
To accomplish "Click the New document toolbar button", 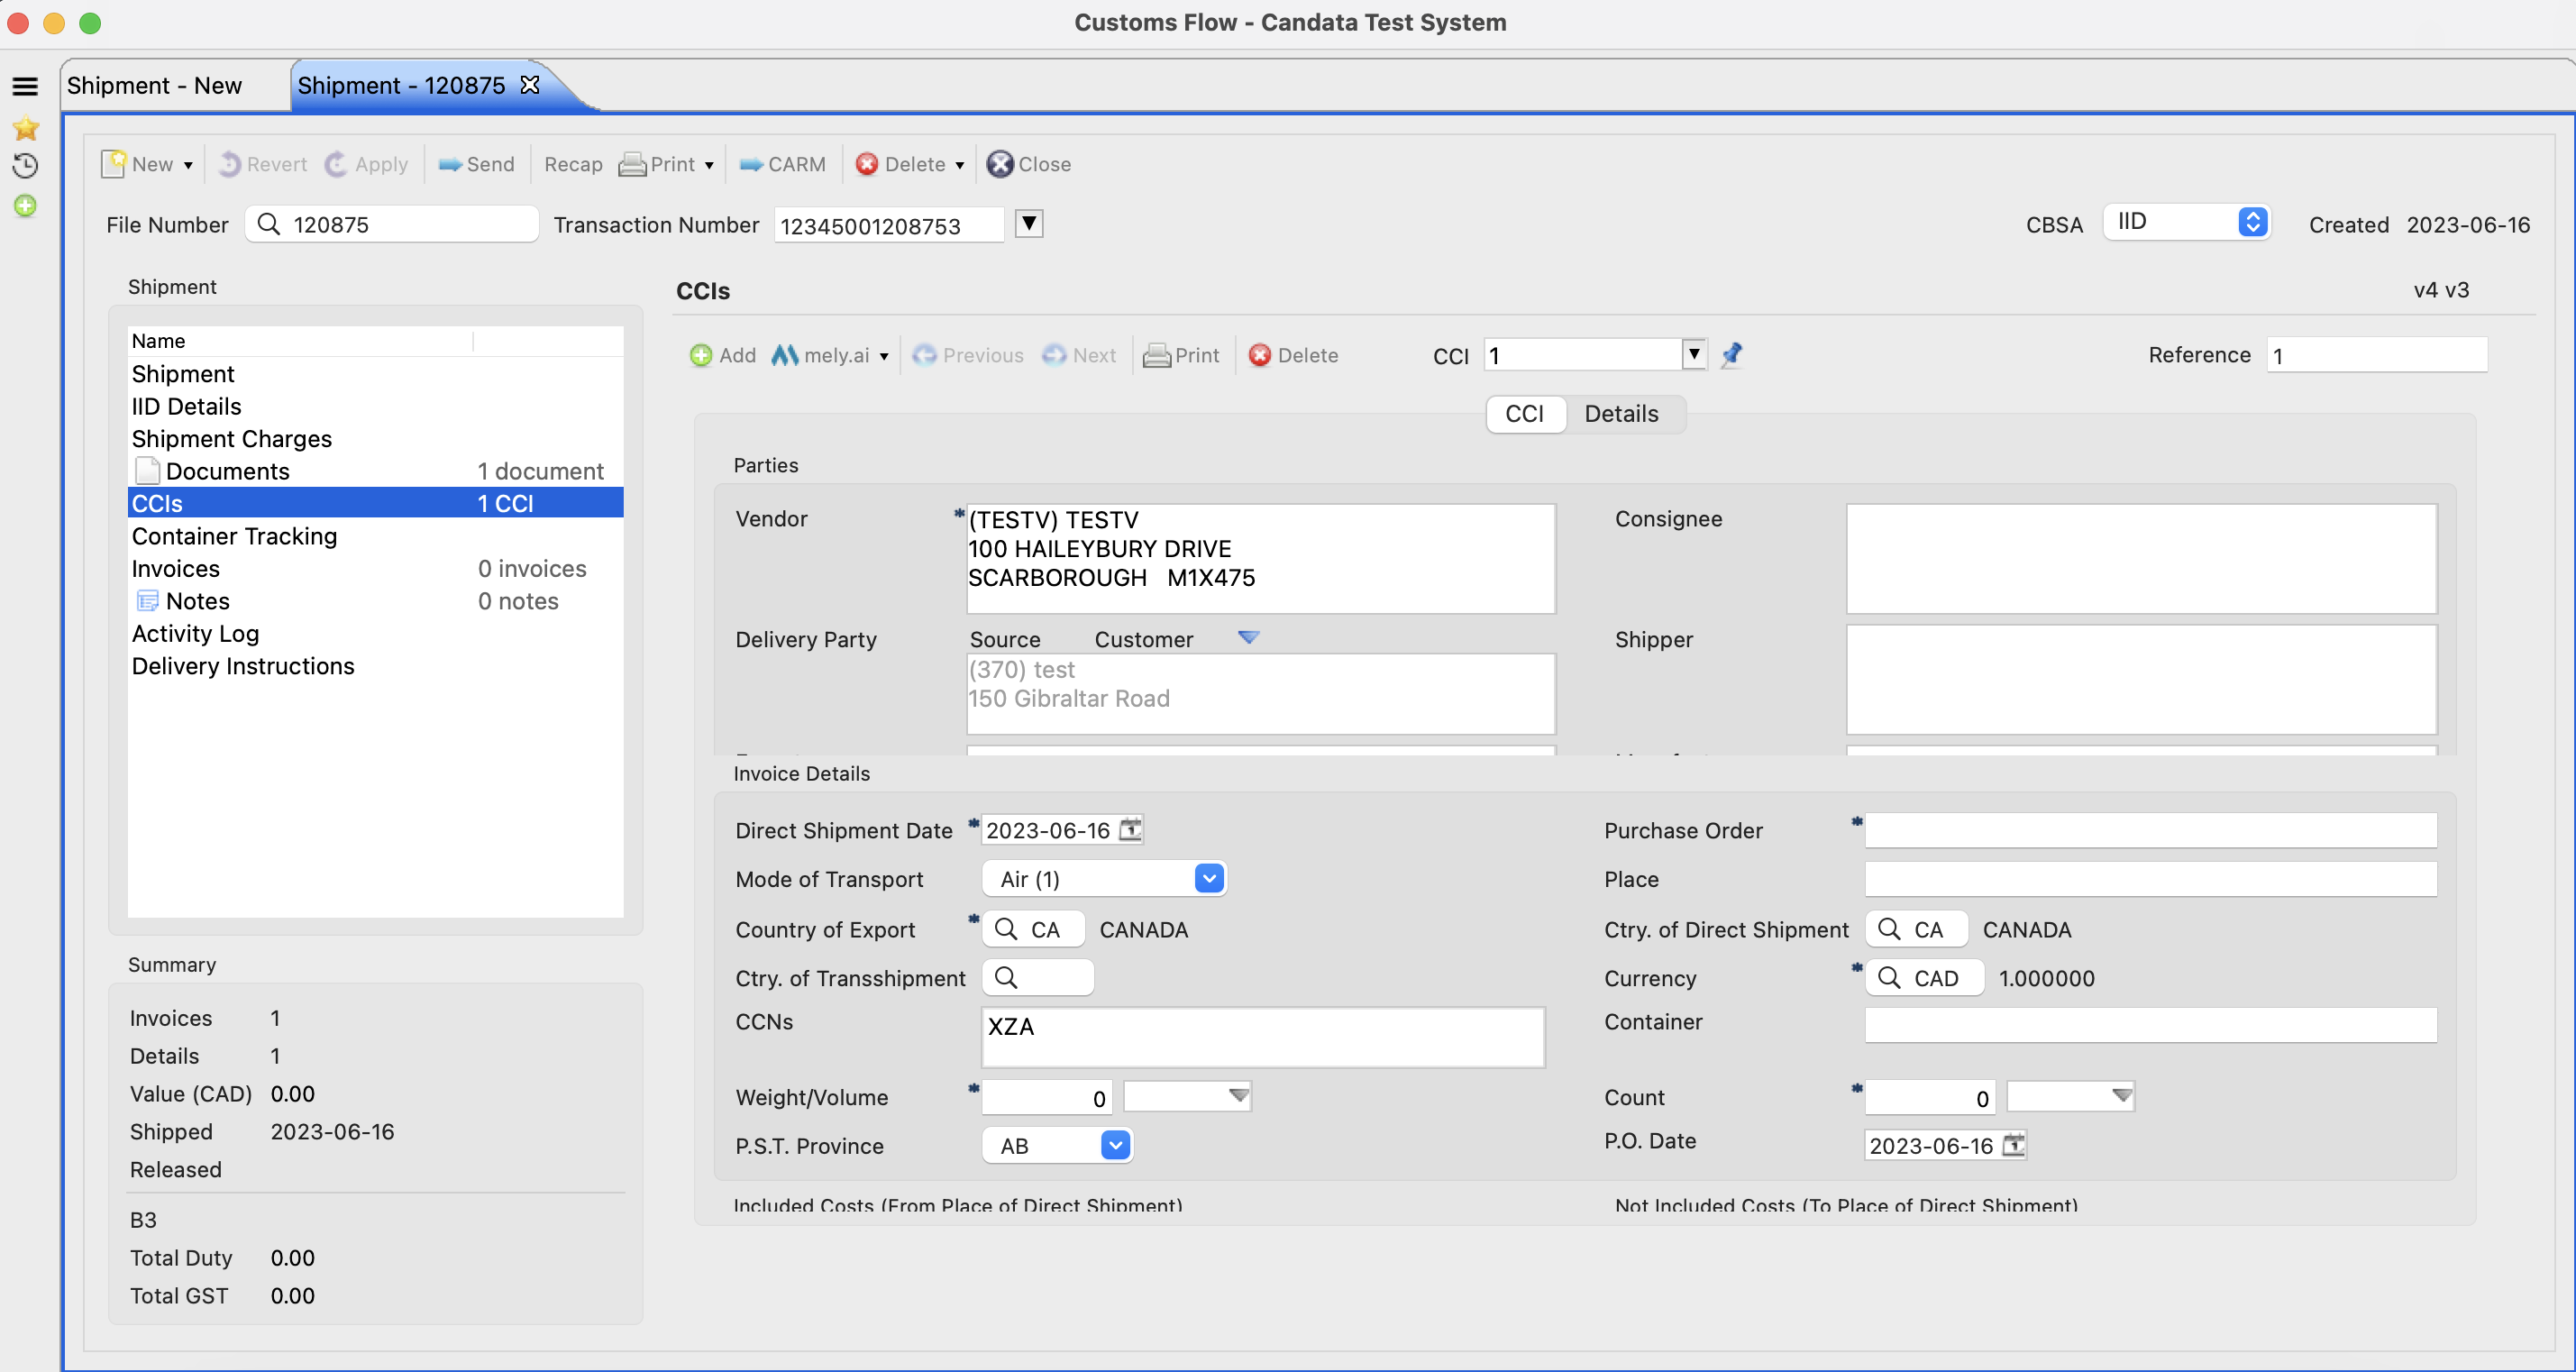I will (x=138, y=164).
